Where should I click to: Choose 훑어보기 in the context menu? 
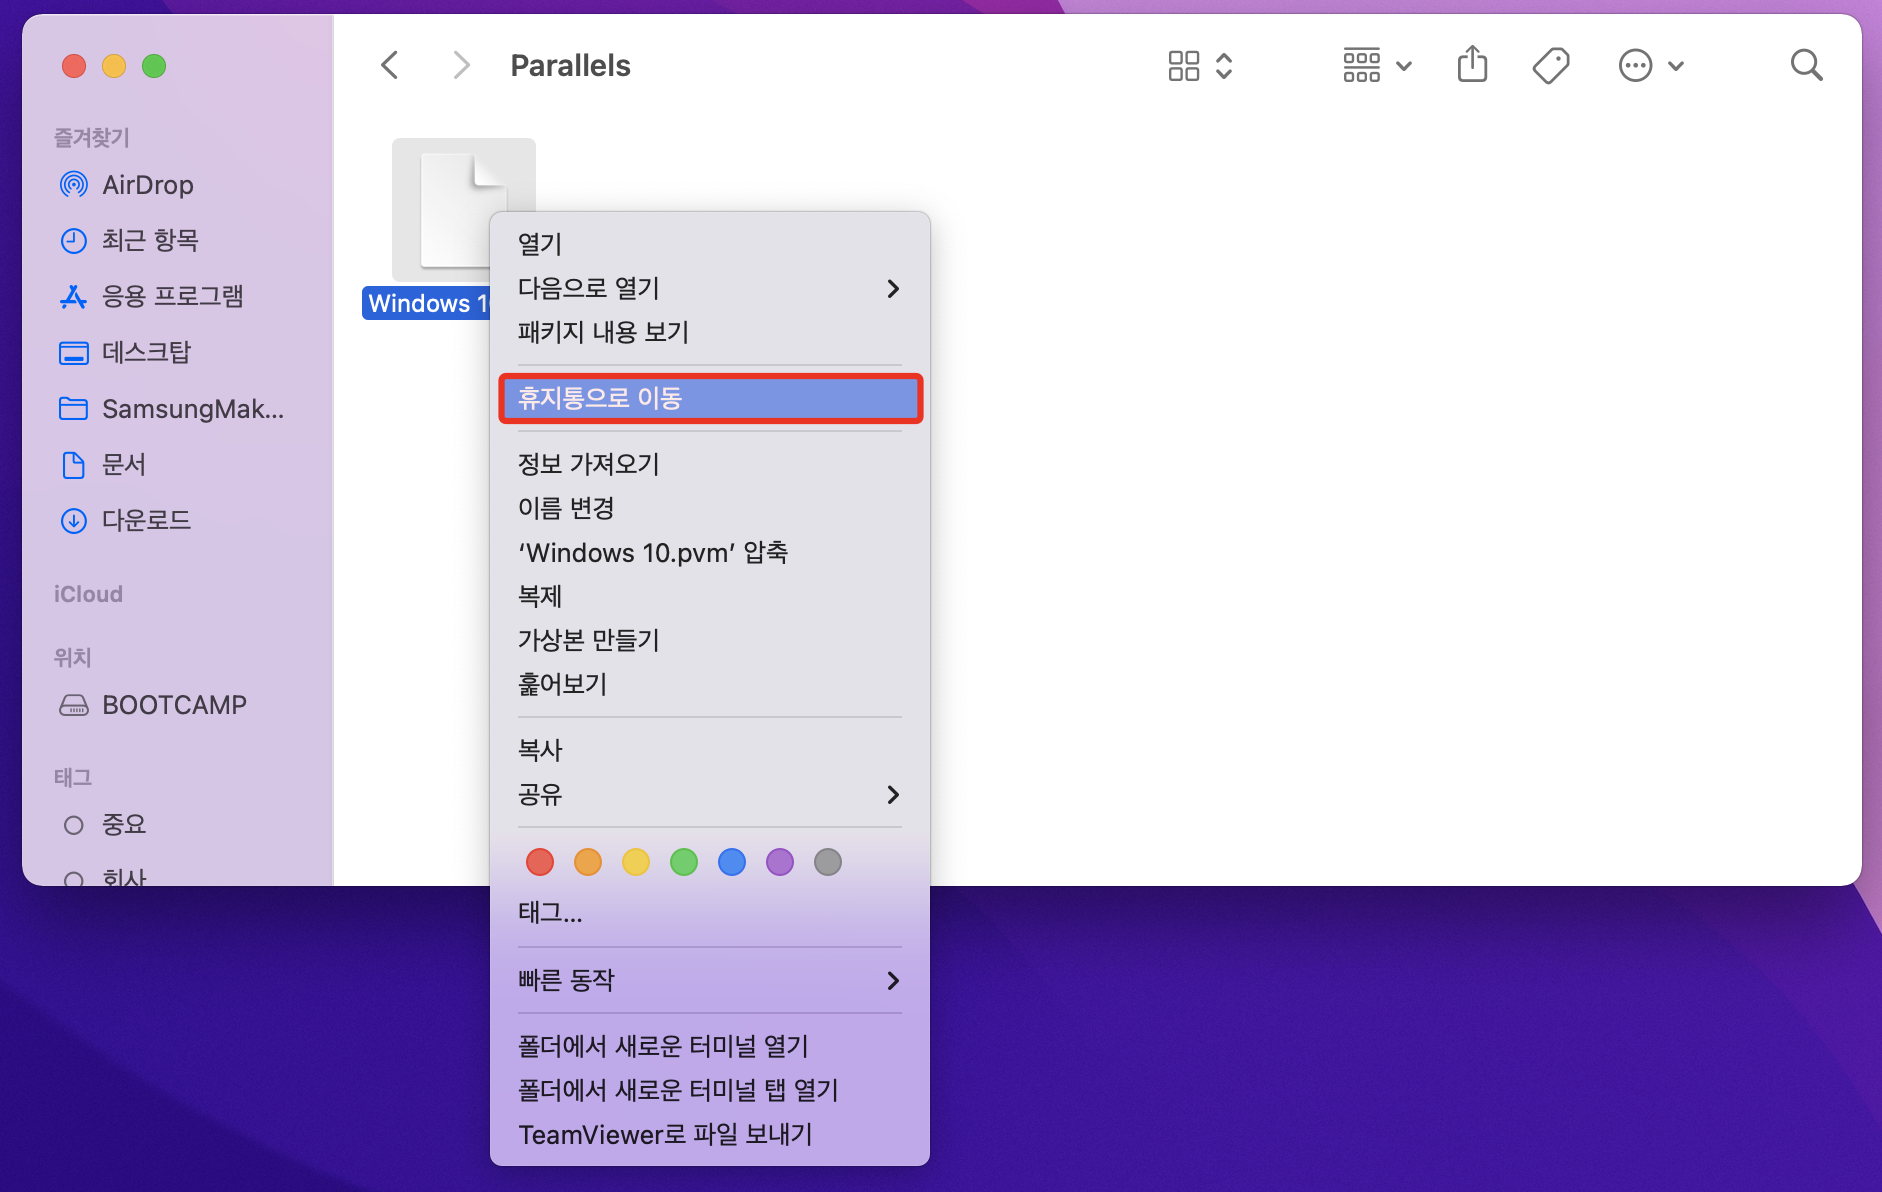pyautogui.click(x=710, y=684)
